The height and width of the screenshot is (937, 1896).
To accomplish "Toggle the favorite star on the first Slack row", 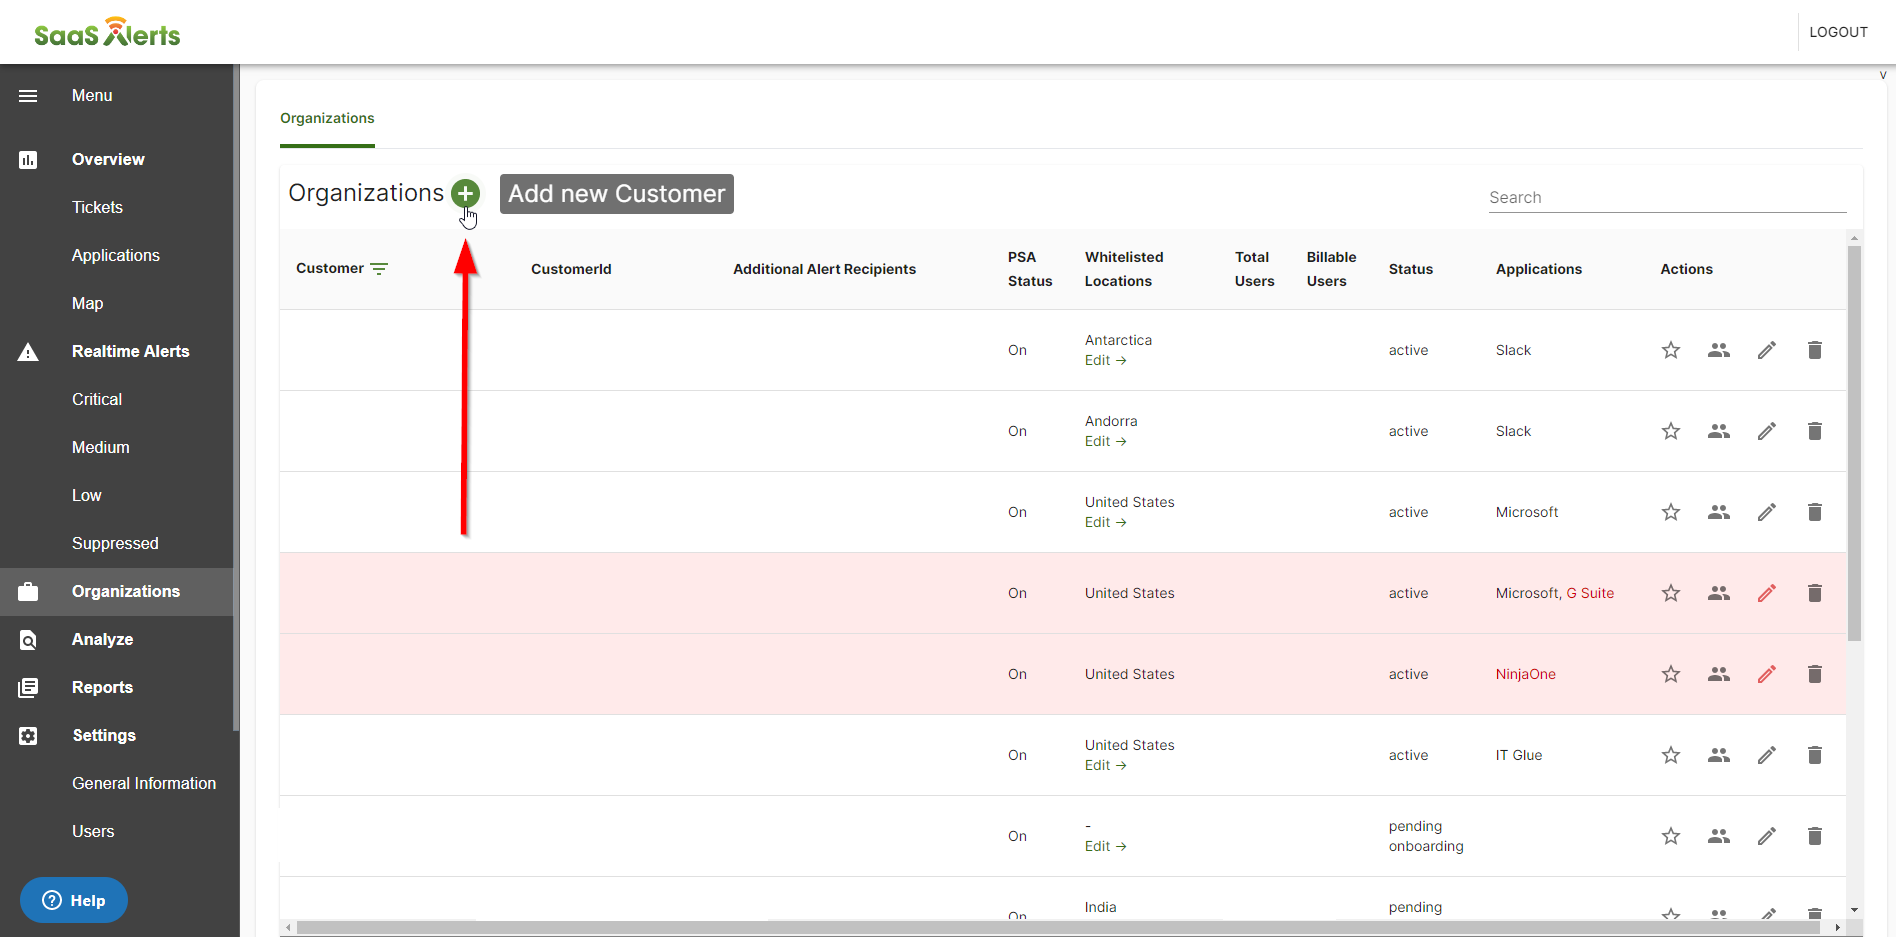I will [1670, 350].
